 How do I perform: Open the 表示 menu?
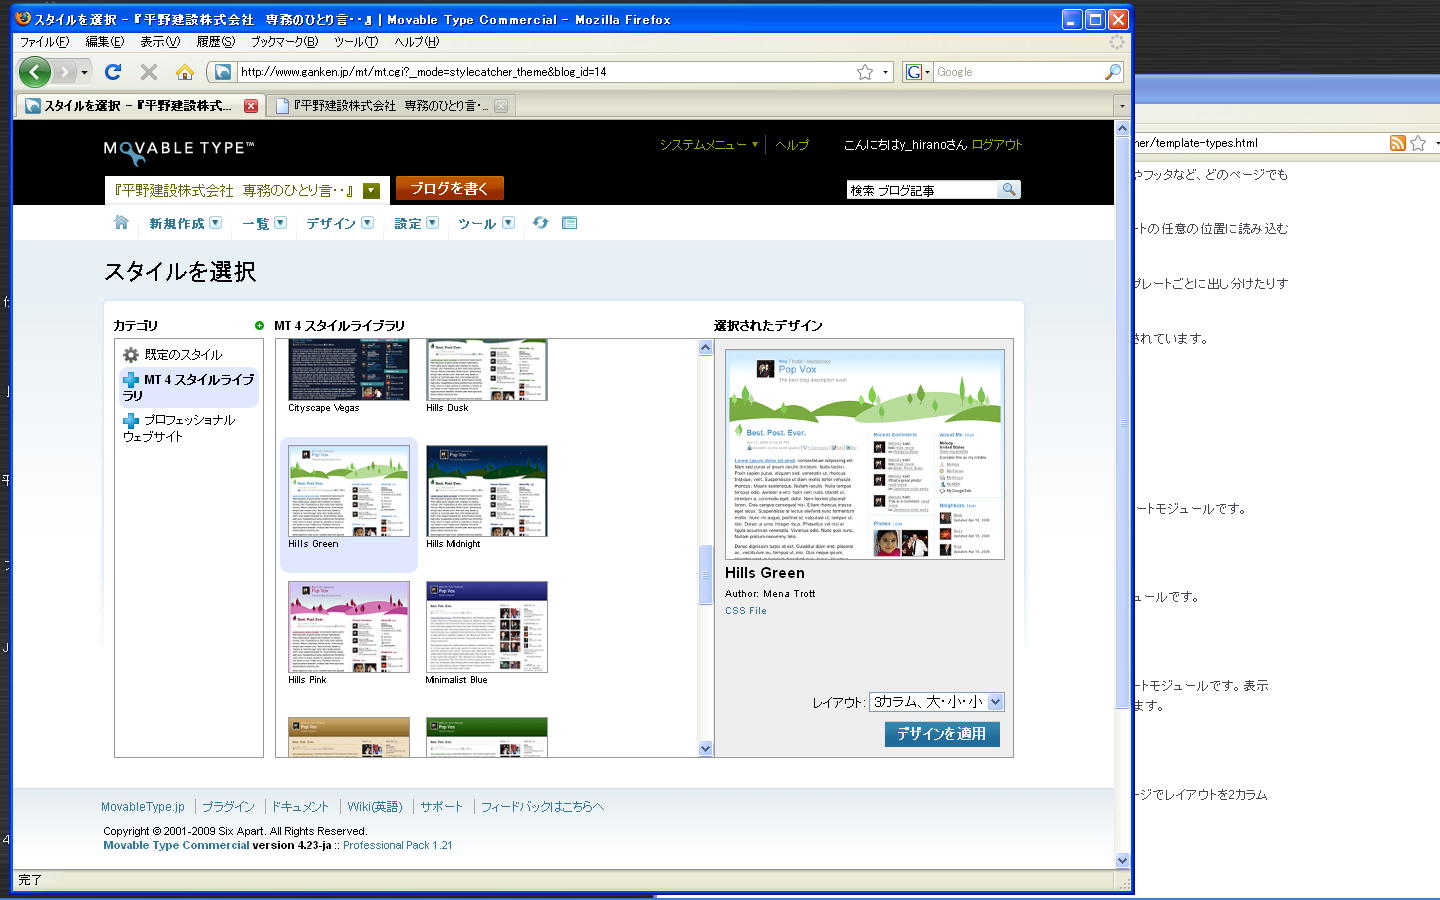160,42
